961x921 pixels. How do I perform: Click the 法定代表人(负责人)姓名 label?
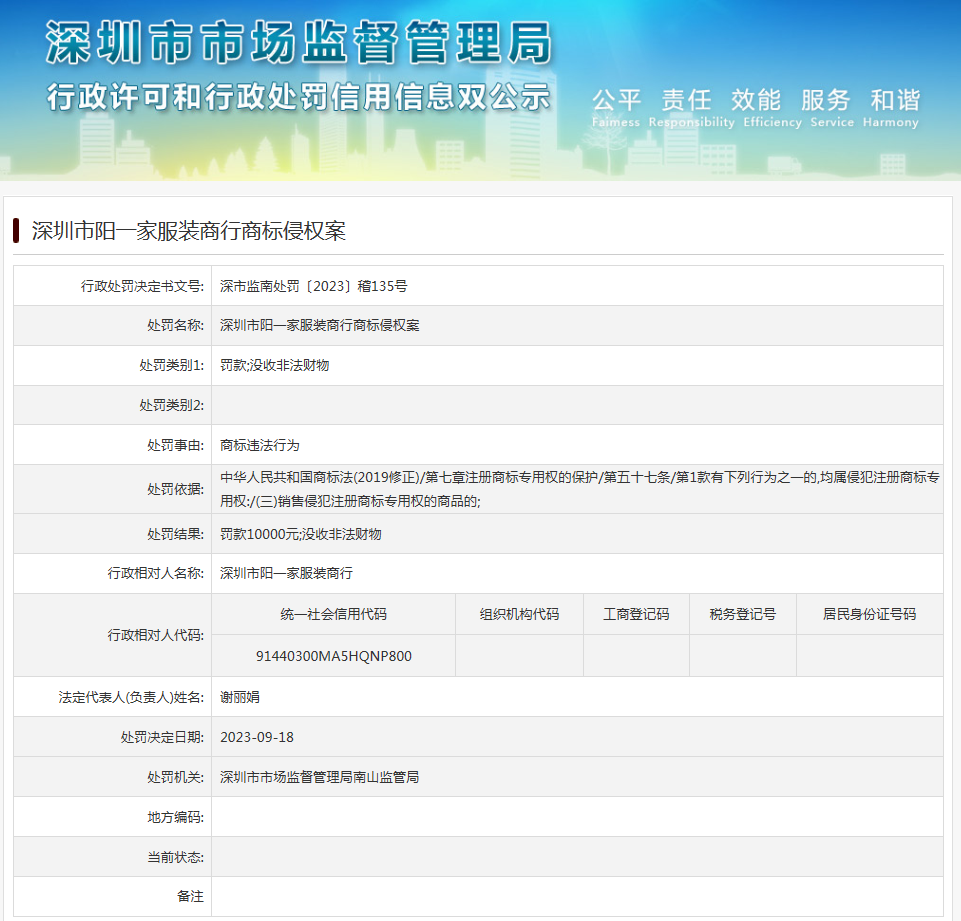coord(131,697)
